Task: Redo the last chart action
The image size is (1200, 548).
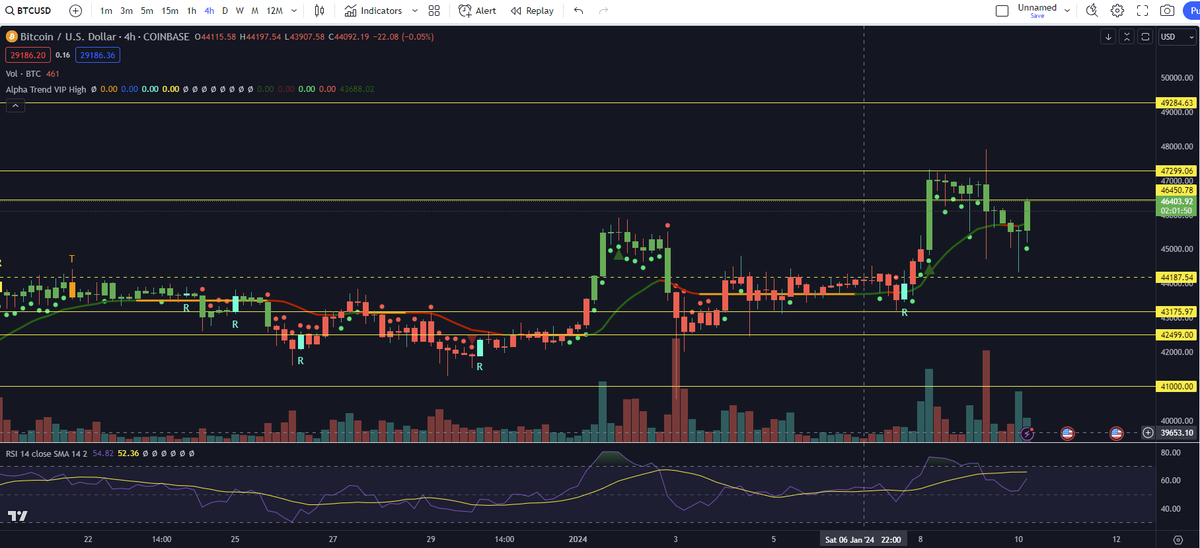Action: click(x=603, y=10)
